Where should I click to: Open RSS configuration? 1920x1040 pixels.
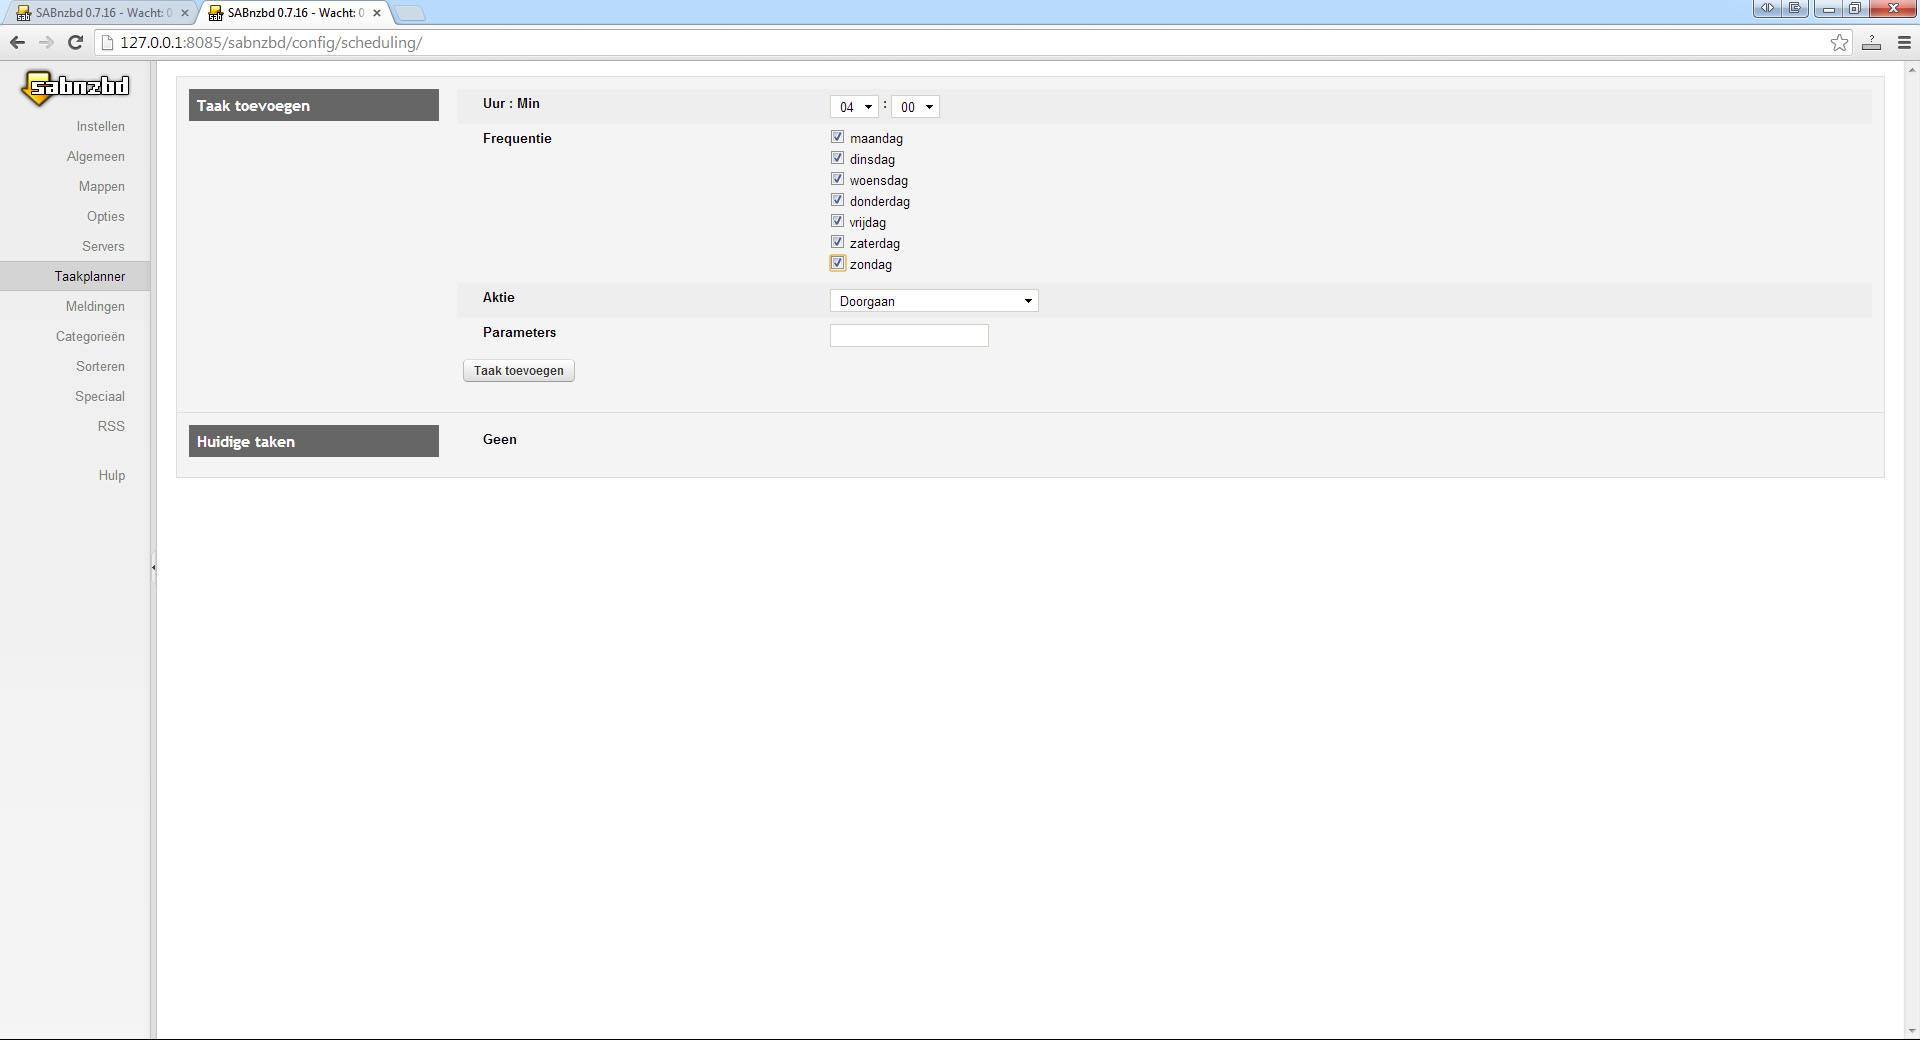(x=111, y=426)
